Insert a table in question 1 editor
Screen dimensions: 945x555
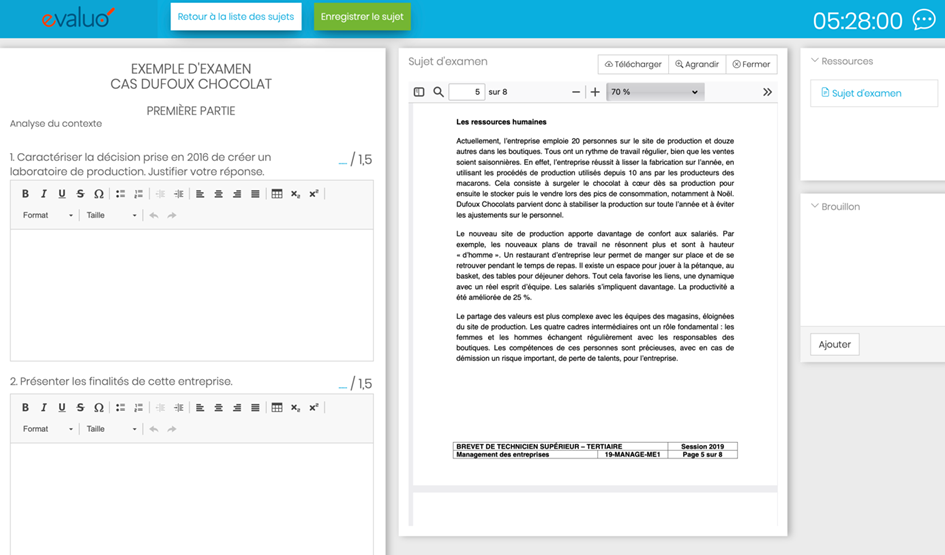coord(277,194)
